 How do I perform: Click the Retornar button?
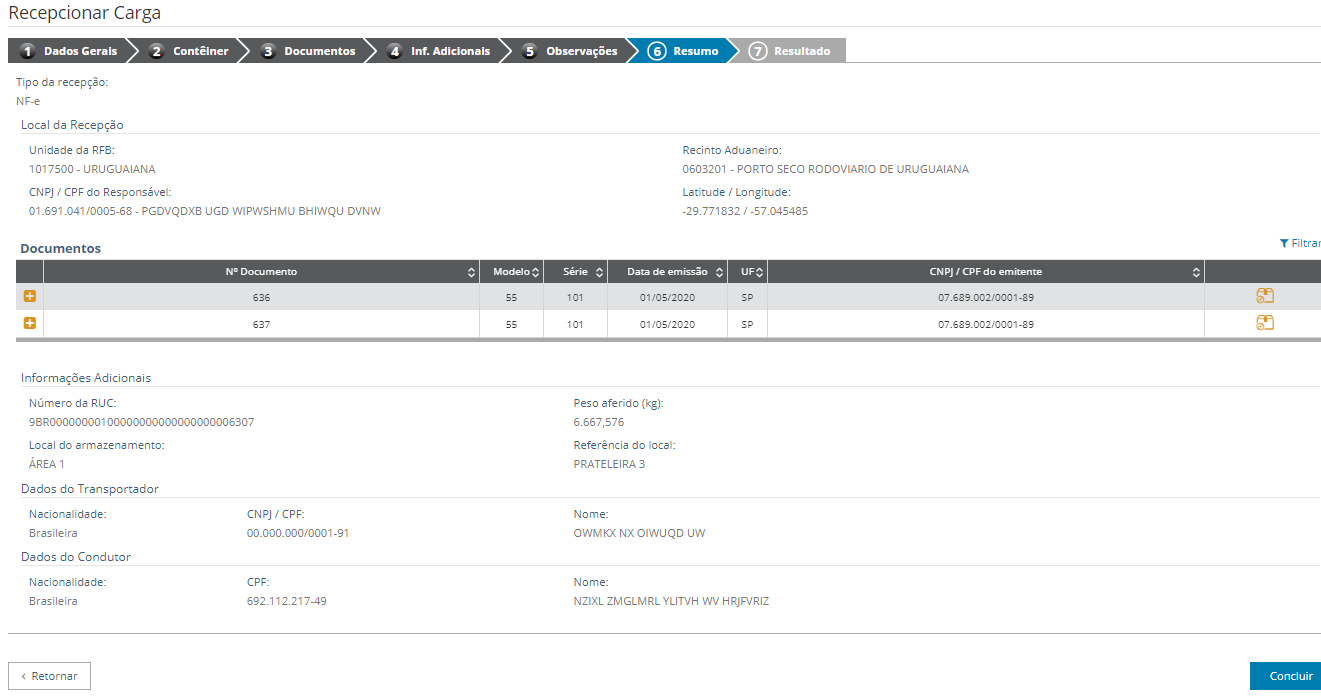tap(50, 676)
